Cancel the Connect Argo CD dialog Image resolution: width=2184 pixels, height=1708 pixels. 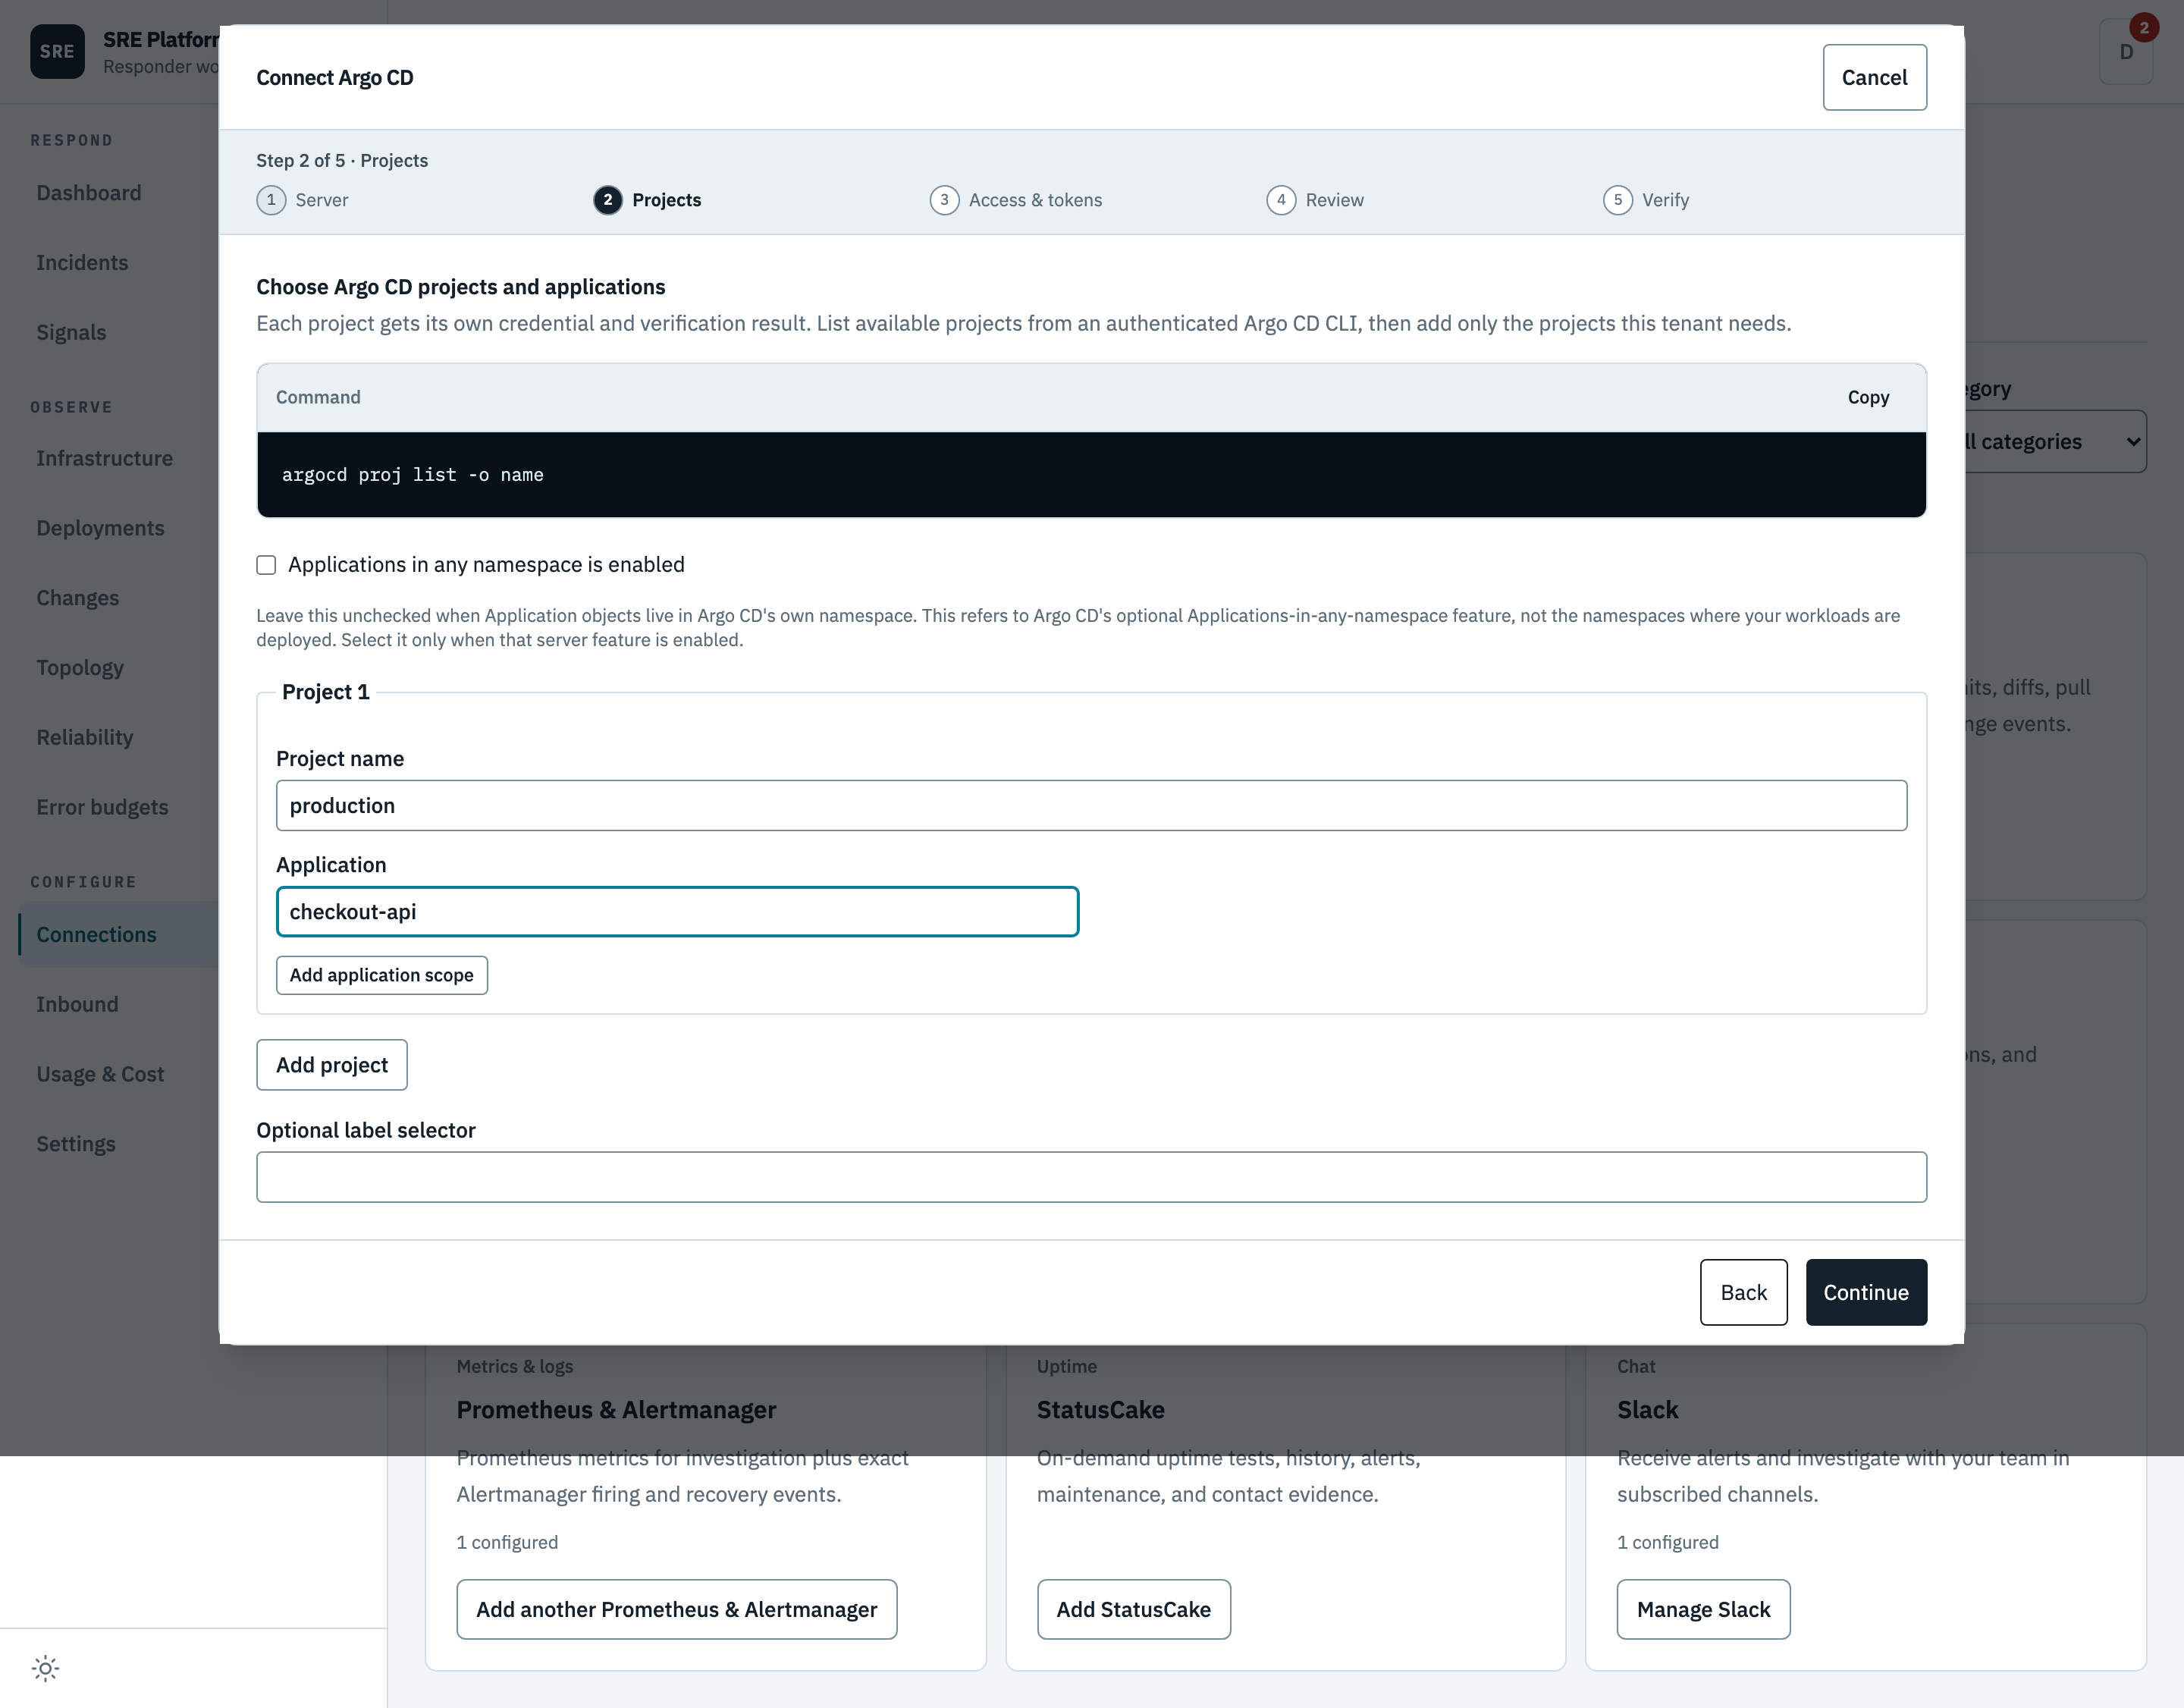(1874, 77)
